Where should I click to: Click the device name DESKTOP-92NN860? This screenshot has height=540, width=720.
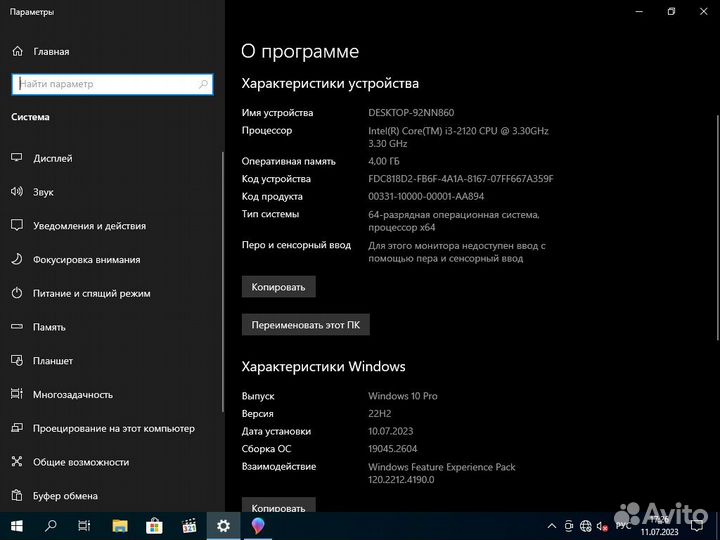click(x=411, y=113)
